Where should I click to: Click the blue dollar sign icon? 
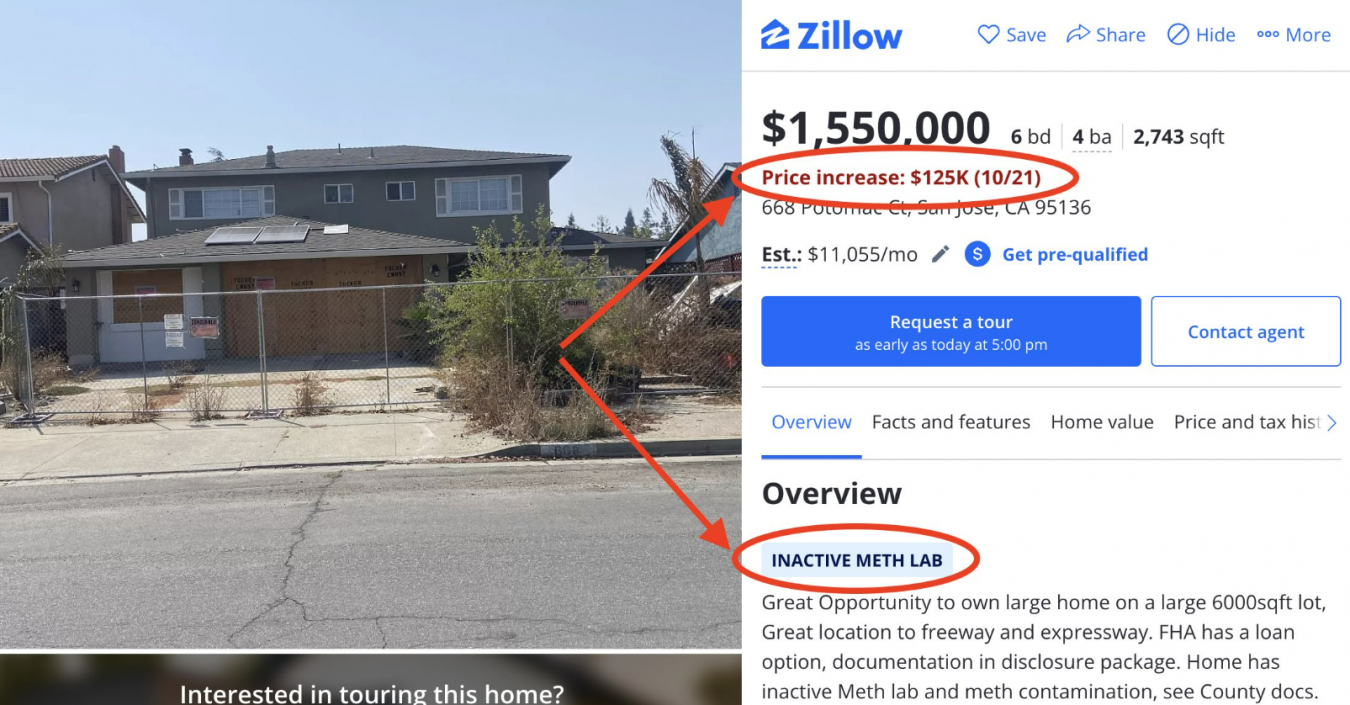tap(977, 254)
